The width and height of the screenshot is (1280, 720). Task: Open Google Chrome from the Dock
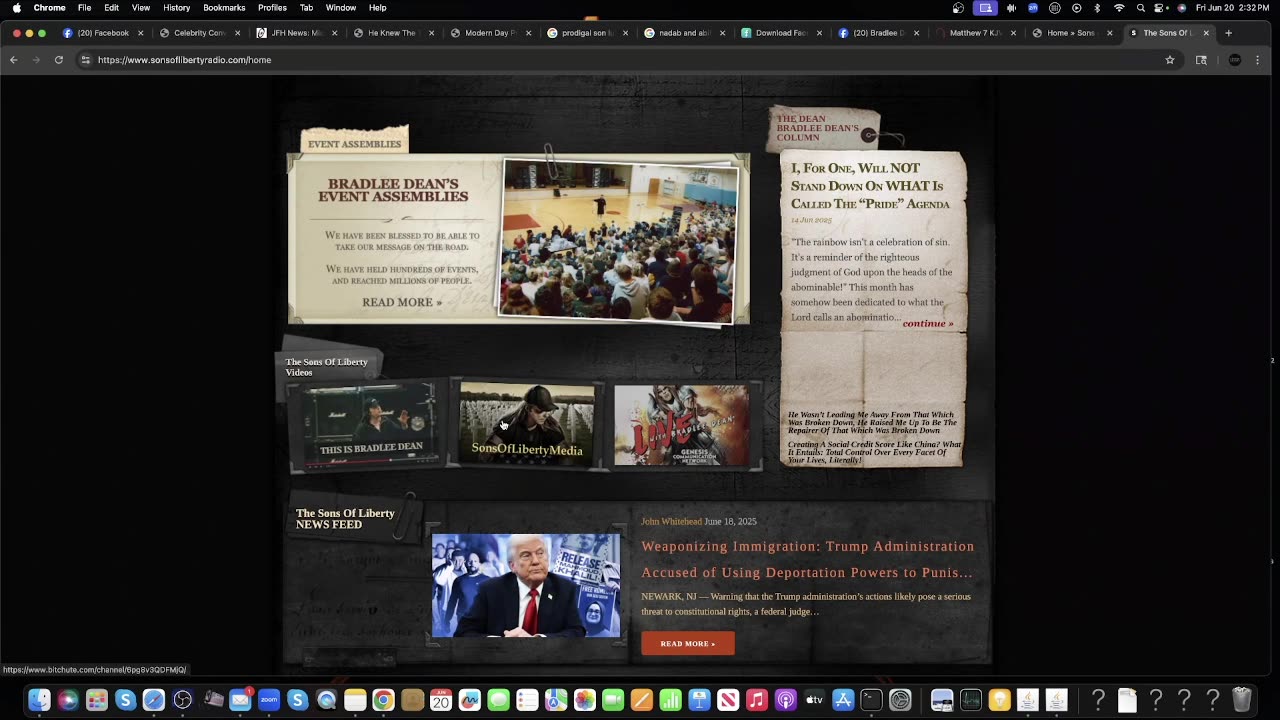tap(383, 700)
